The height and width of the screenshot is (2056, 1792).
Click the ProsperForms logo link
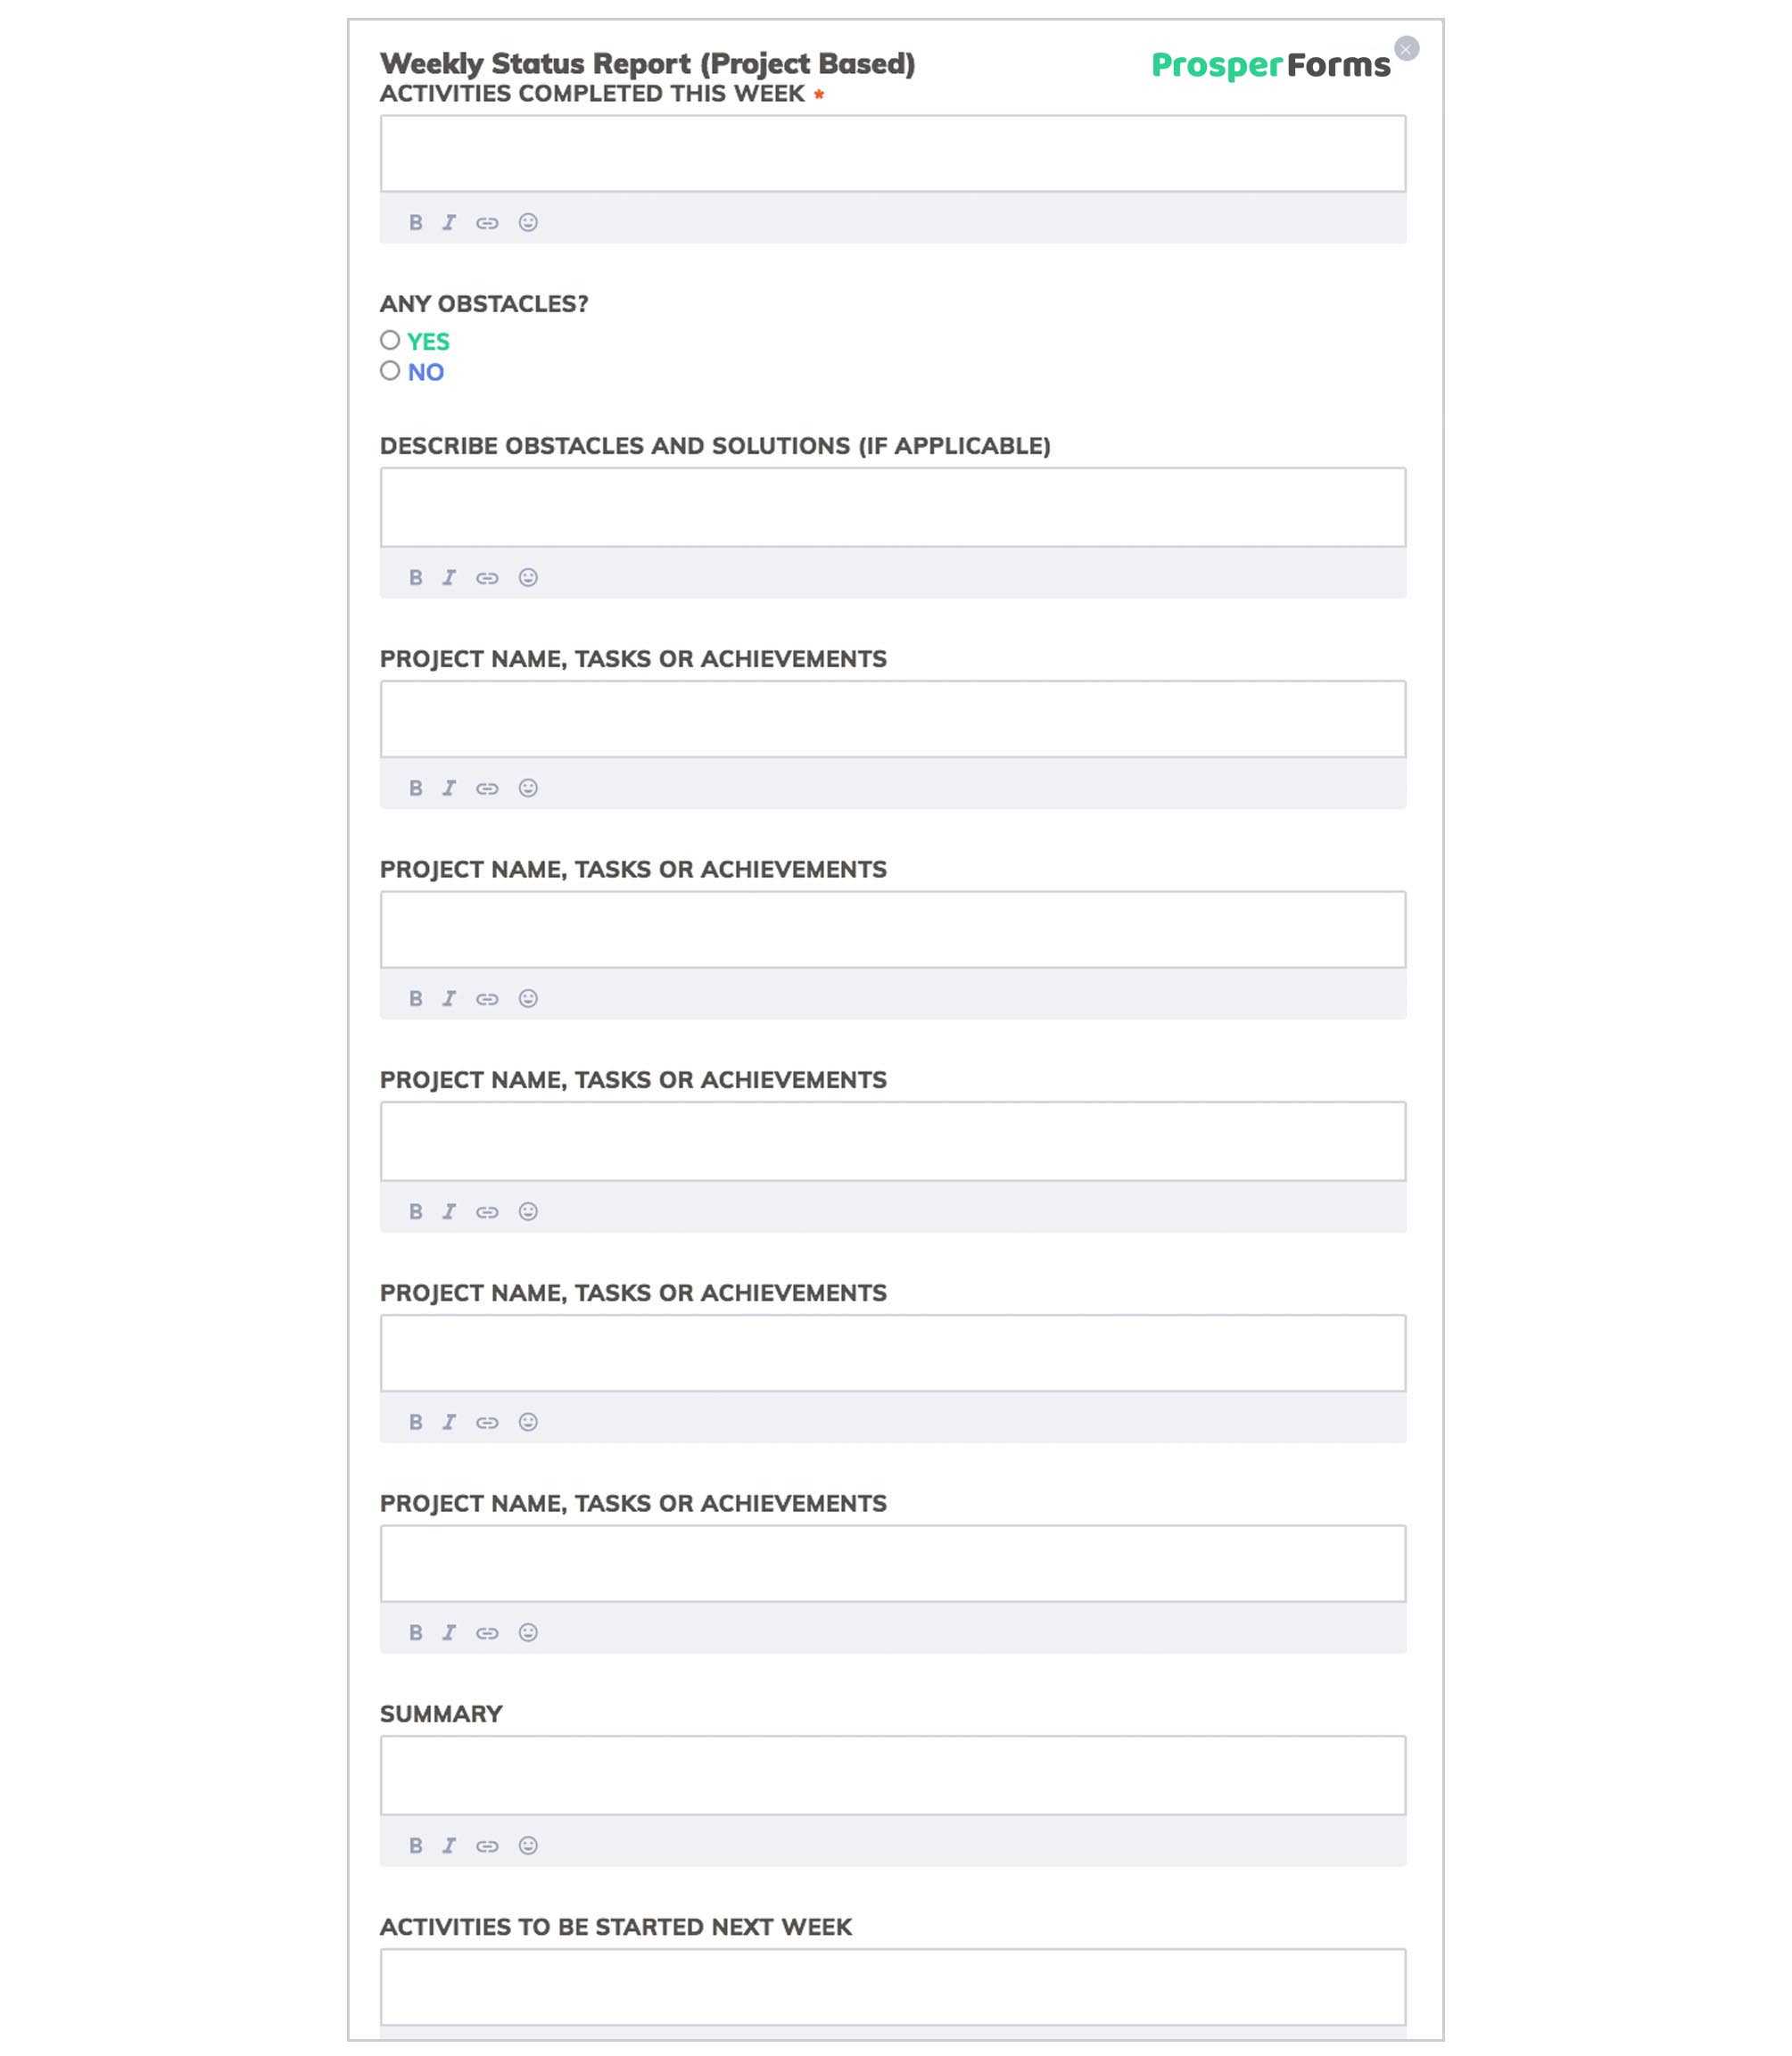point(1269,65)
